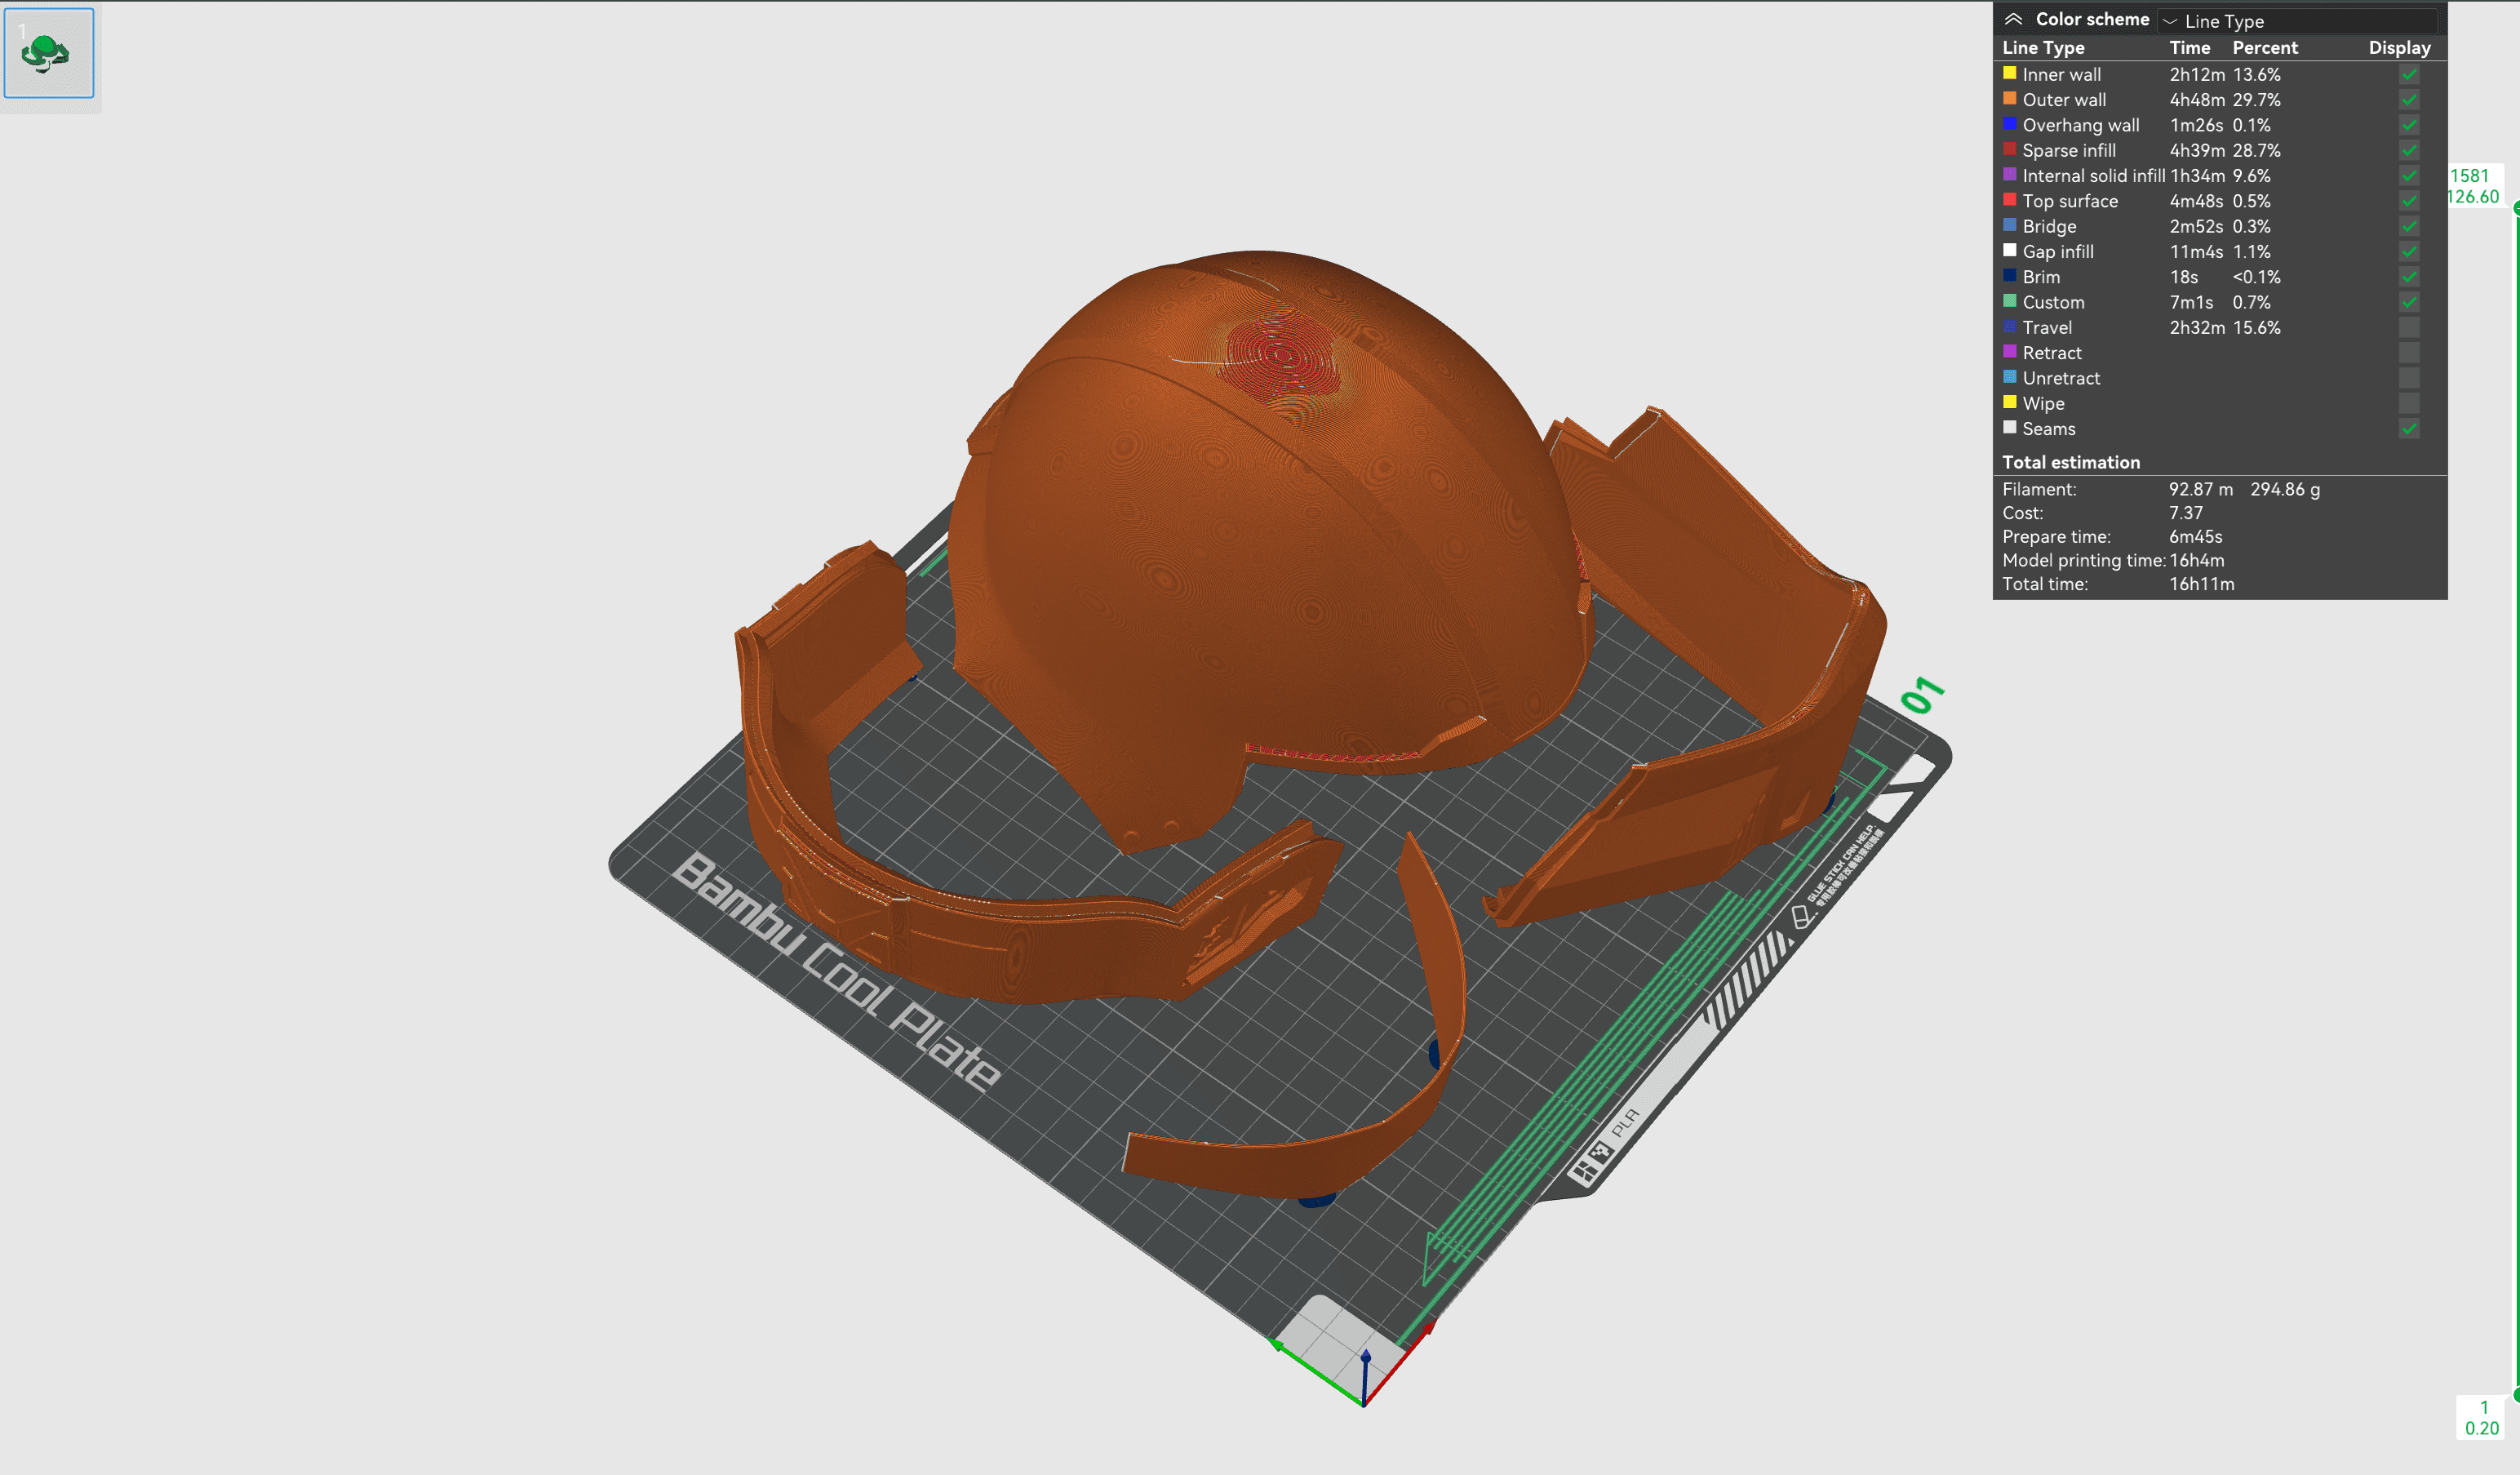
Task: Click the Total time value 16h11m
Action: (2202, 584)
